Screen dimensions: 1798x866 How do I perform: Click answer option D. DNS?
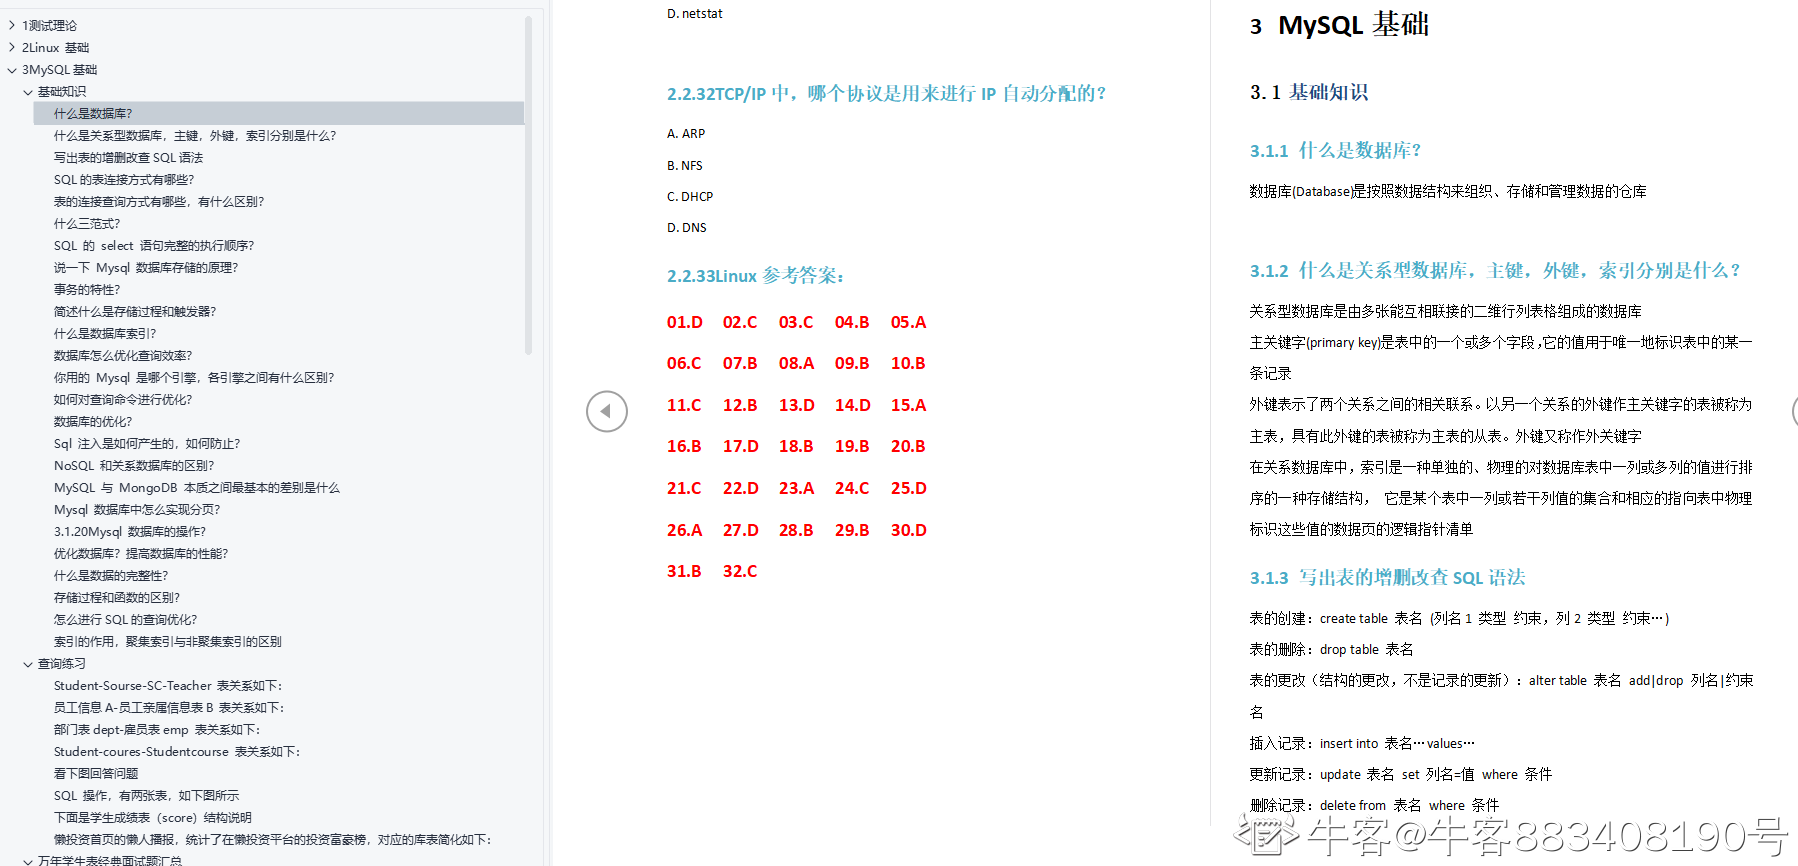pyautogui.click(x=687, y=228)
